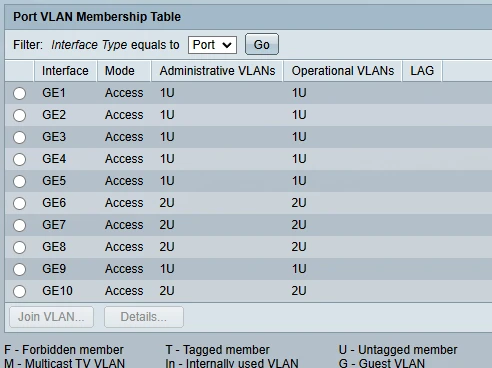The height and width of the screenshot is (368, 492).
Task: Click the Port VLAN Membership Table title
Action: tap(97, 17)
